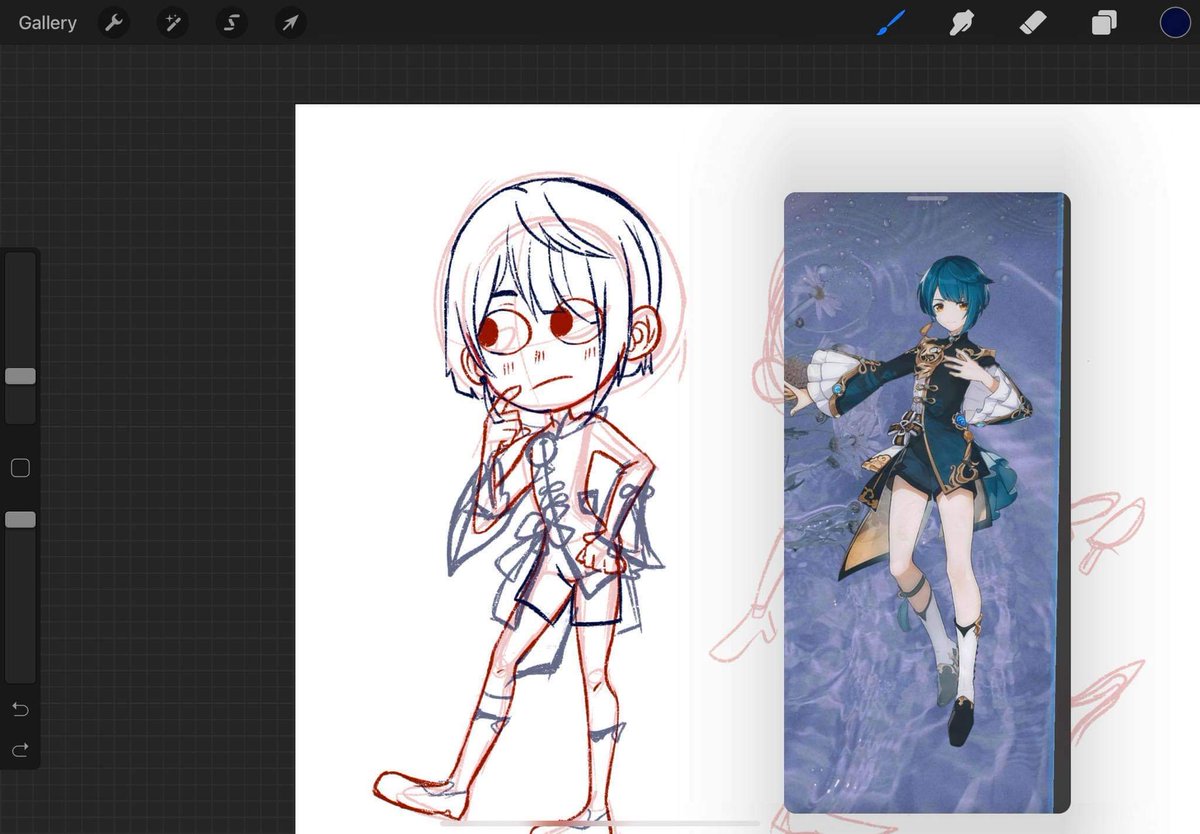Select the Brush tool

[x=890, y=22]
